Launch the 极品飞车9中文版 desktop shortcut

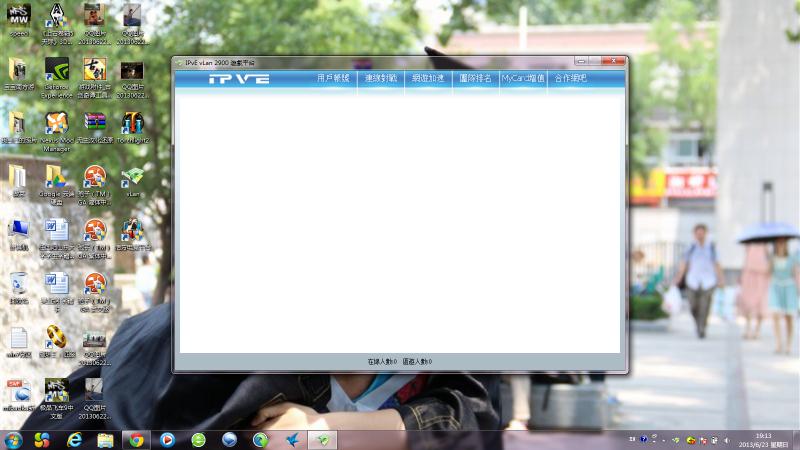57,399
